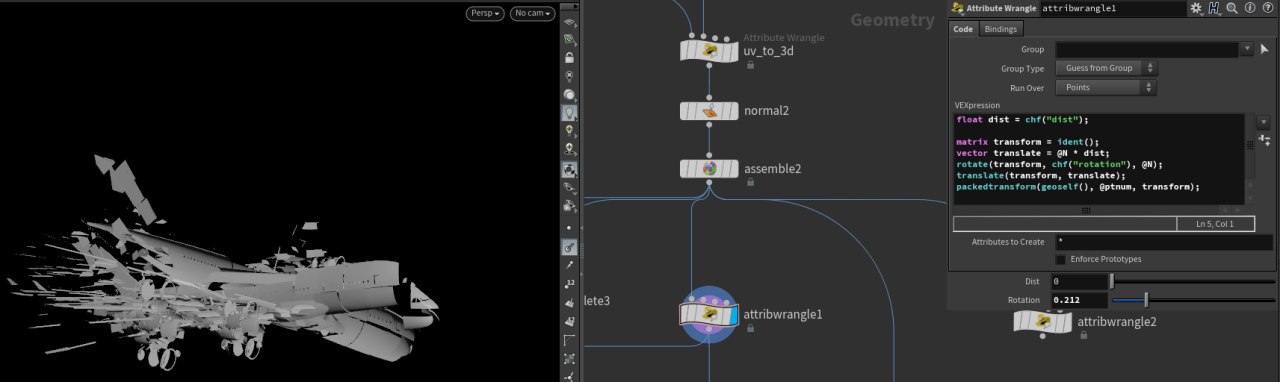The width and height of the screenshot is (1280, 382).
Task: Select the assemble2 node
Action: click(x=709, y=169)
